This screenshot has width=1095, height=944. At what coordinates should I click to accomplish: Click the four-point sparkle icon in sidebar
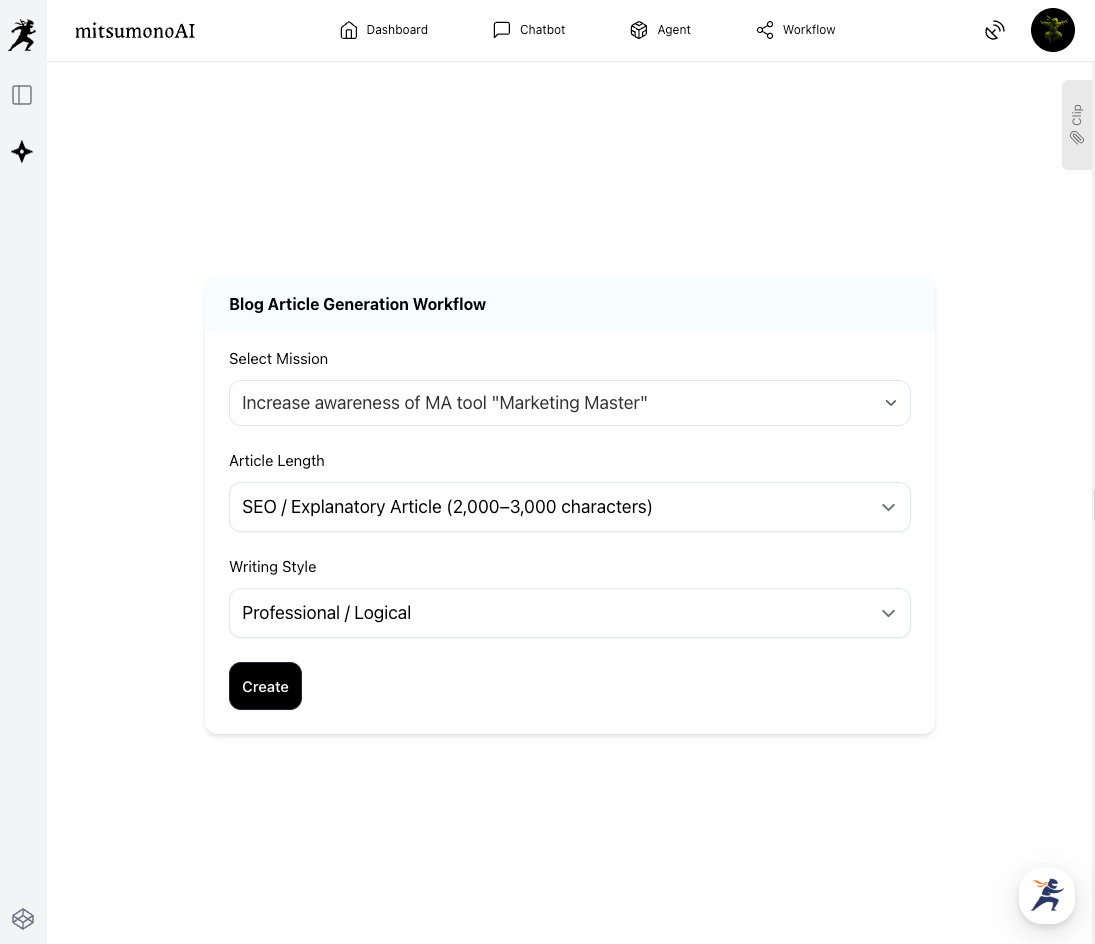click(x=22, y=152)
